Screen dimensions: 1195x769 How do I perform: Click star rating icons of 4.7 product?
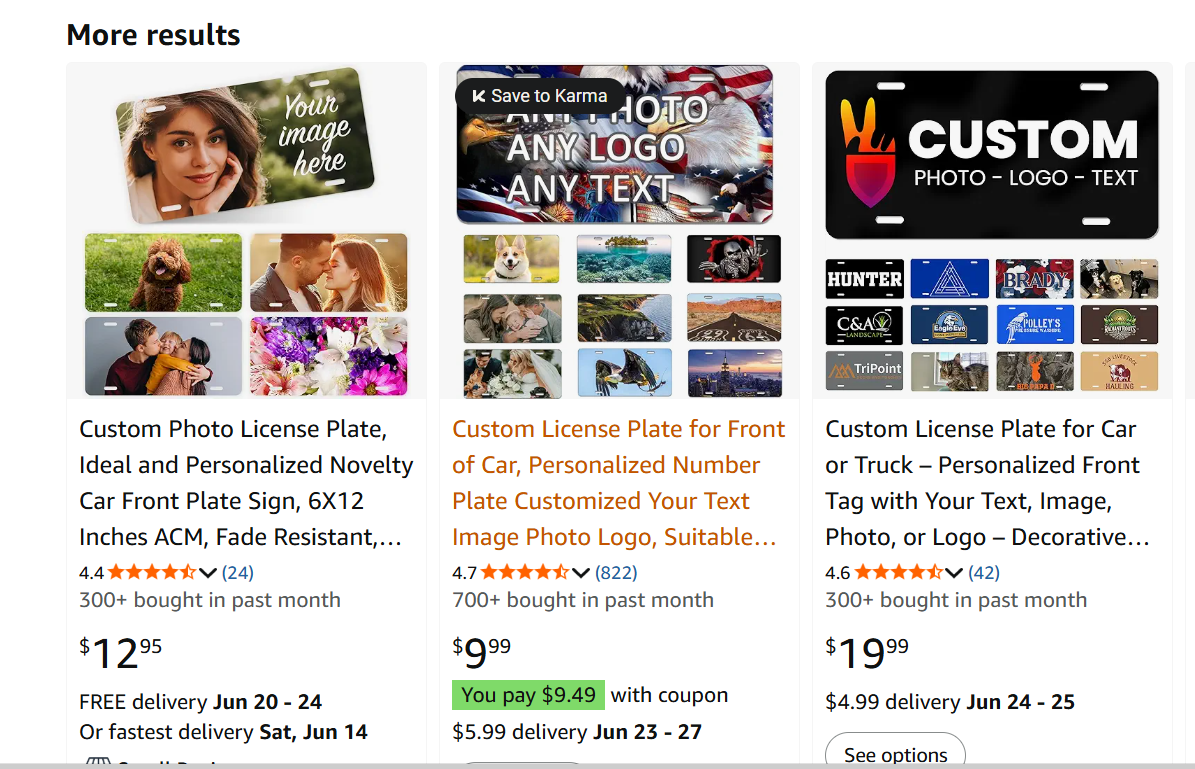524,573
